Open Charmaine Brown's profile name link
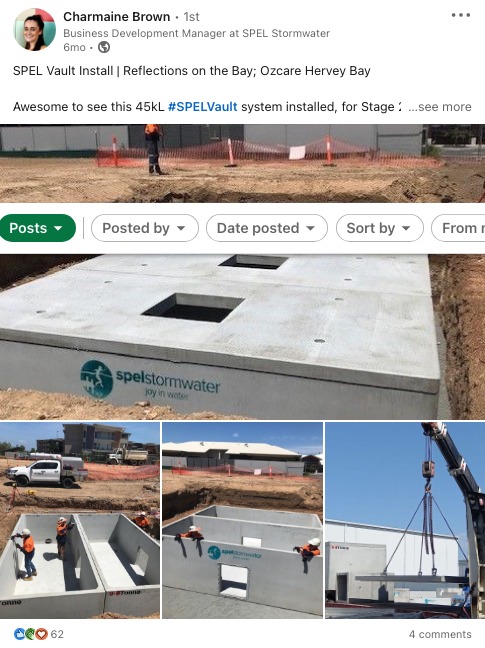This screenshot has width=485, height=648. click(116, 17)
